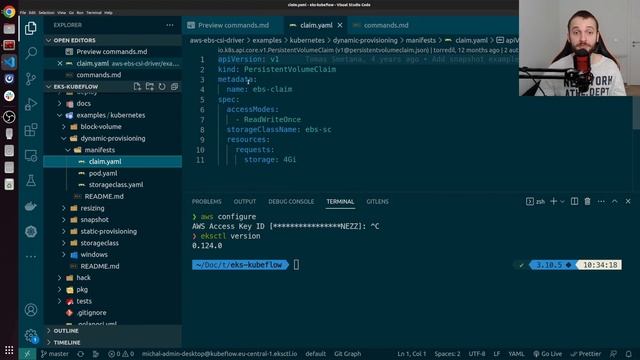Click Spaces: 2 indentation setting
640x360 pixels.
coord(447,354)
